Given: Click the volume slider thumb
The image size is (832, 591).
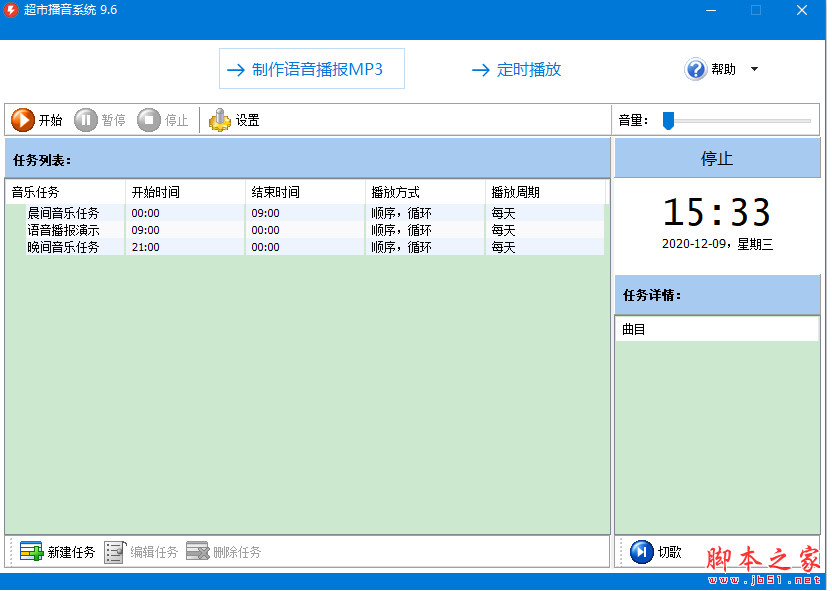Looking at the screenshot, I should coord(669,120).
